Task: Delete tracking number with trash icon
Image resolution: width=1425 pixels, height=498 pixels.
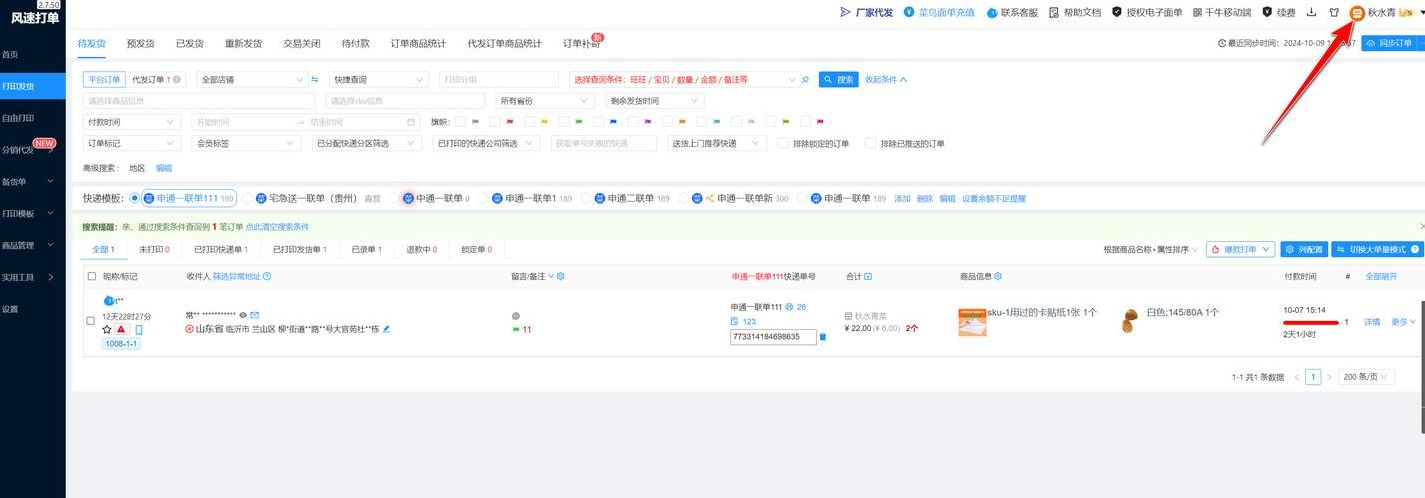Action: (823, 337)
